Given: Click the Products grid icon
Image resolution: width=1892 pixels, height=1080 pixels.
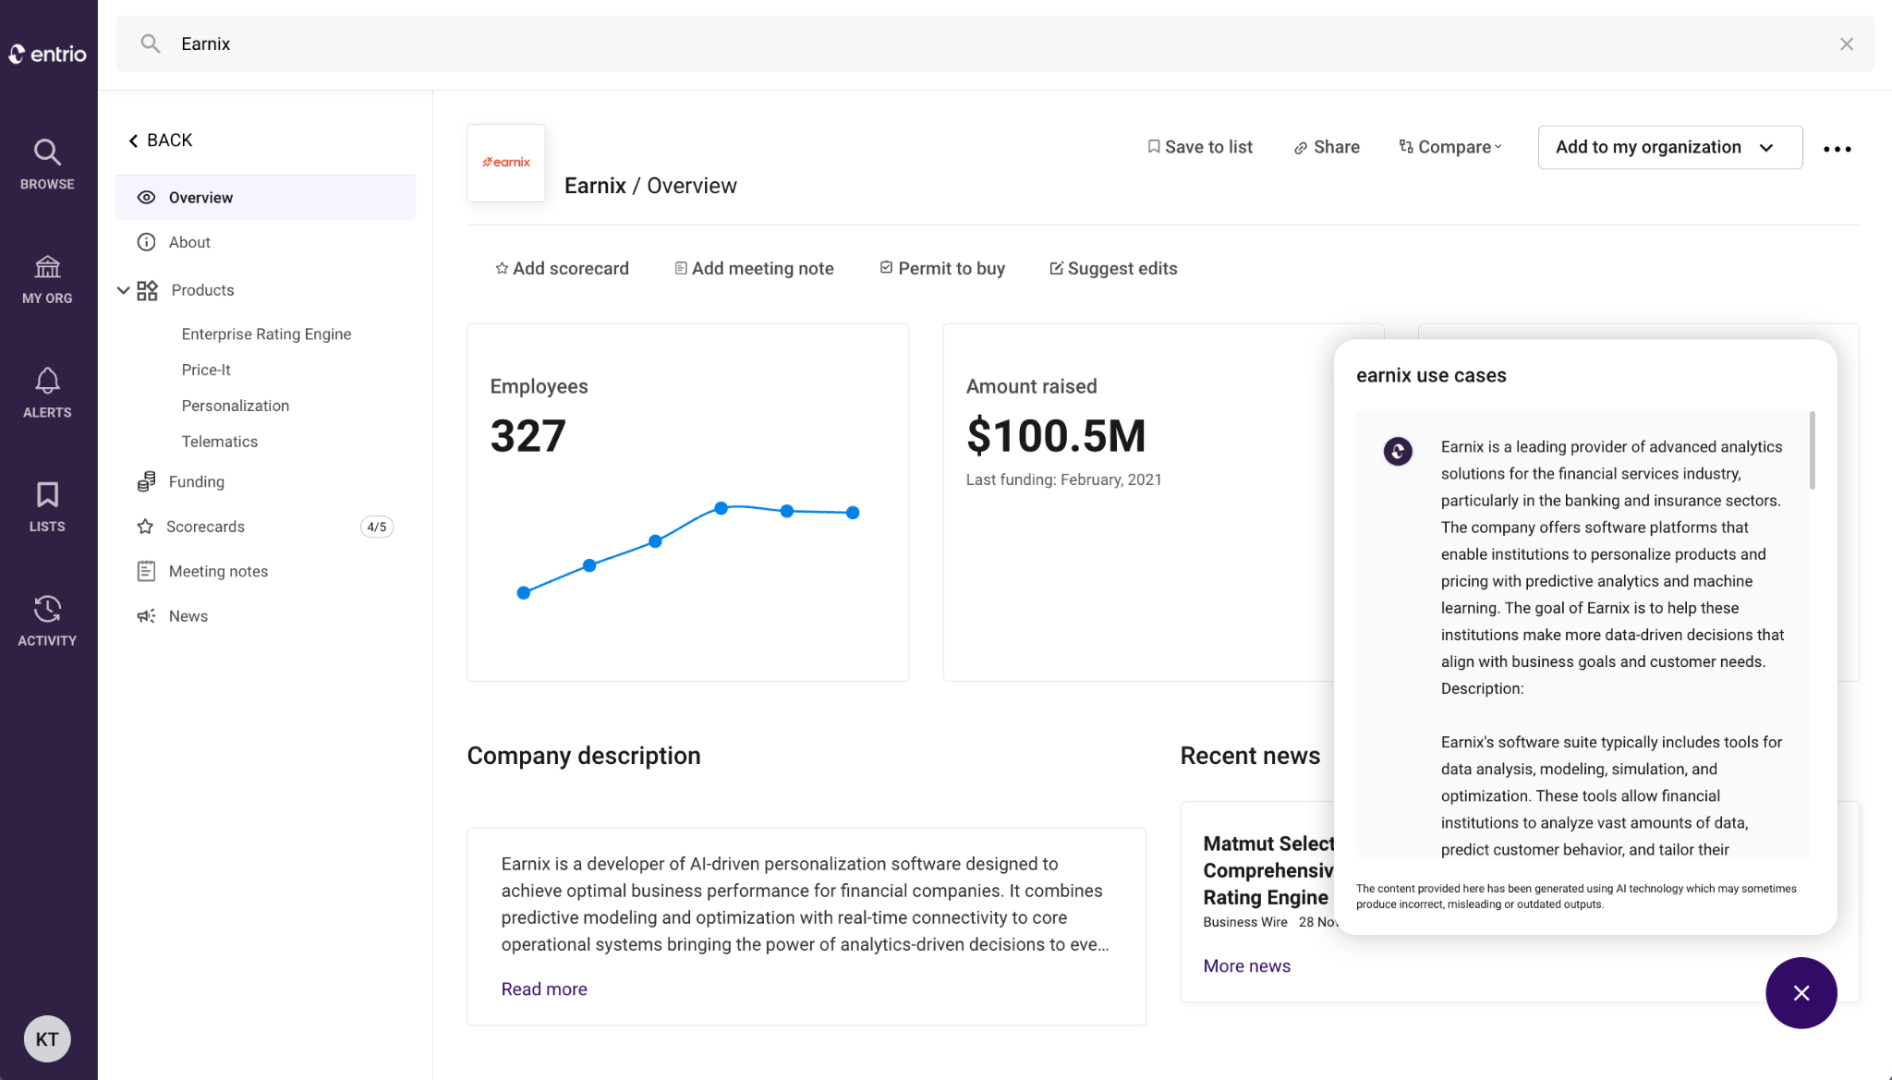Looking at the screenshot, I should coord(147,290).
